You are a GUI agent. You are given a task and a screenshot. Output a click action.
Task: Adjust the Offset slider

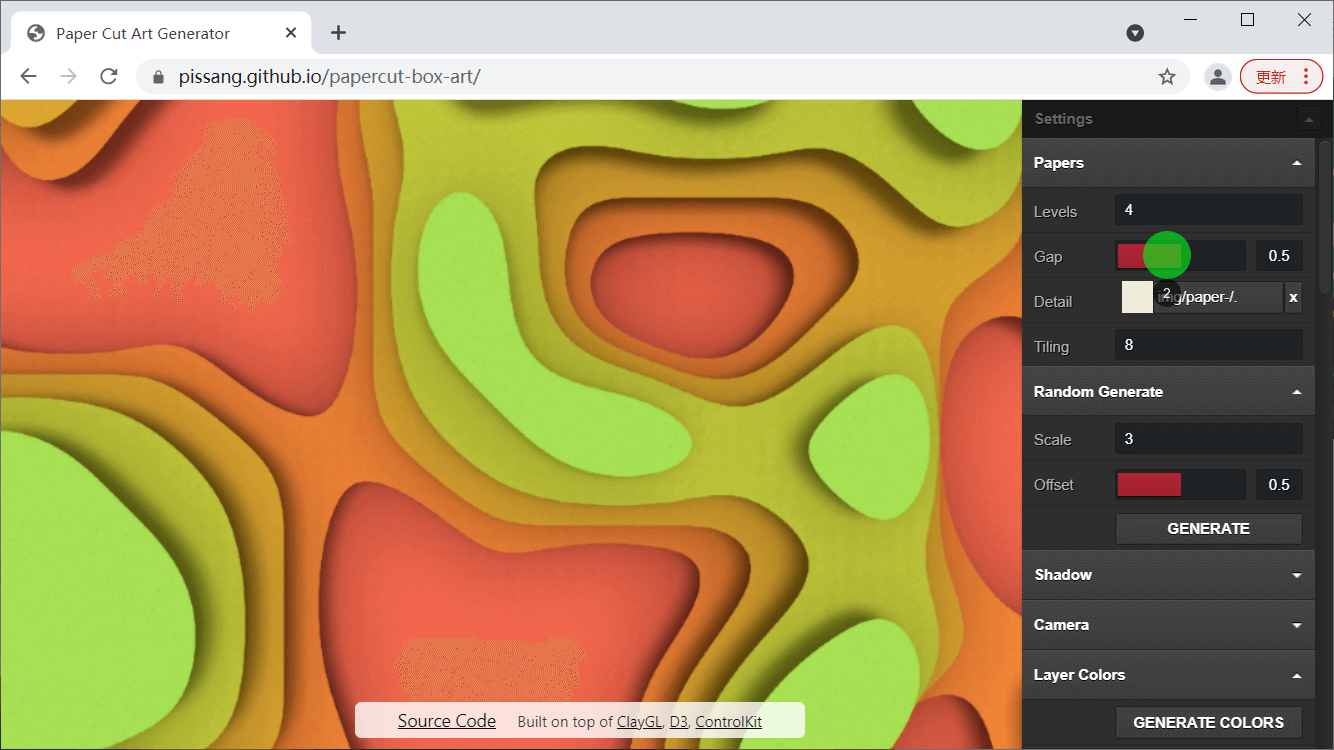point(1180,485)
